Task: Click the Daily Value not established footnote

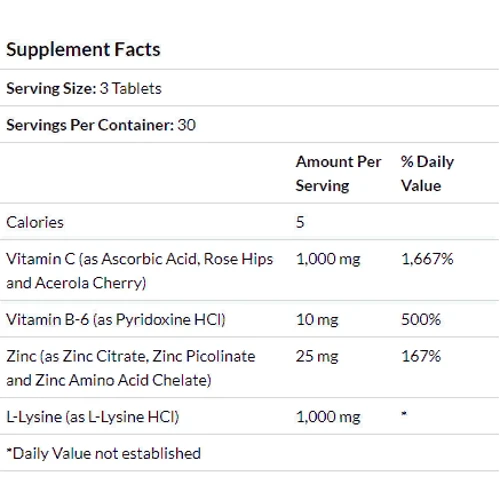Action: coord(104,454)
